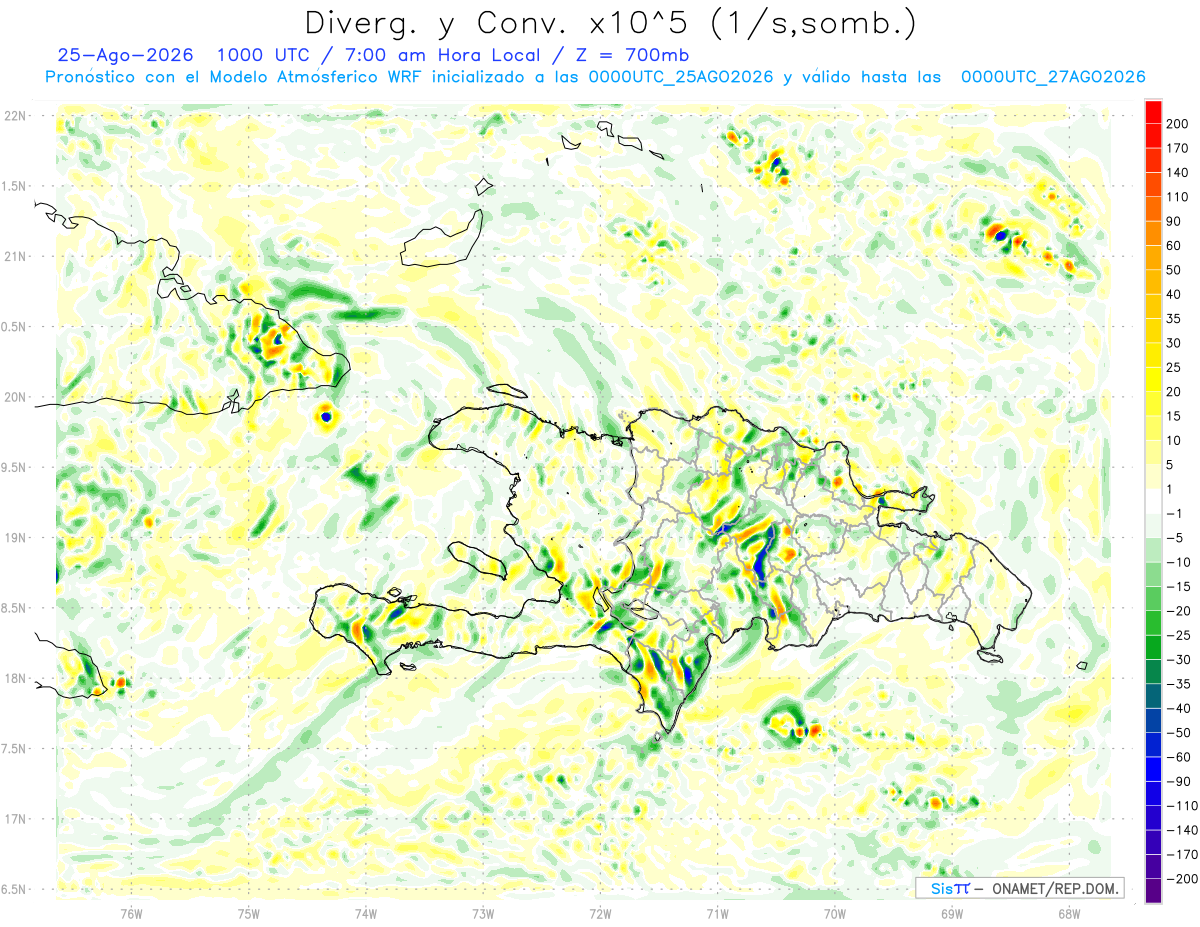This screenshot has width=1200, height=927.
Task: Click the '74W' longitude label
Action: [366, 913]
